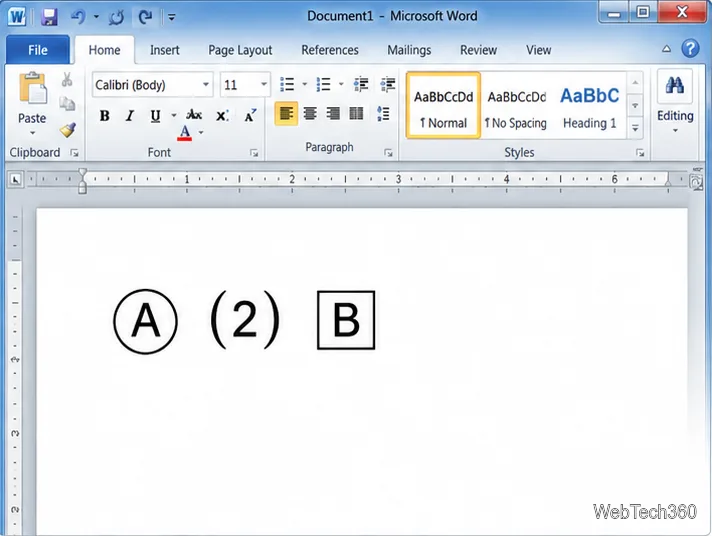
Task: Open Word Help question mark
Action: point(690,48)
